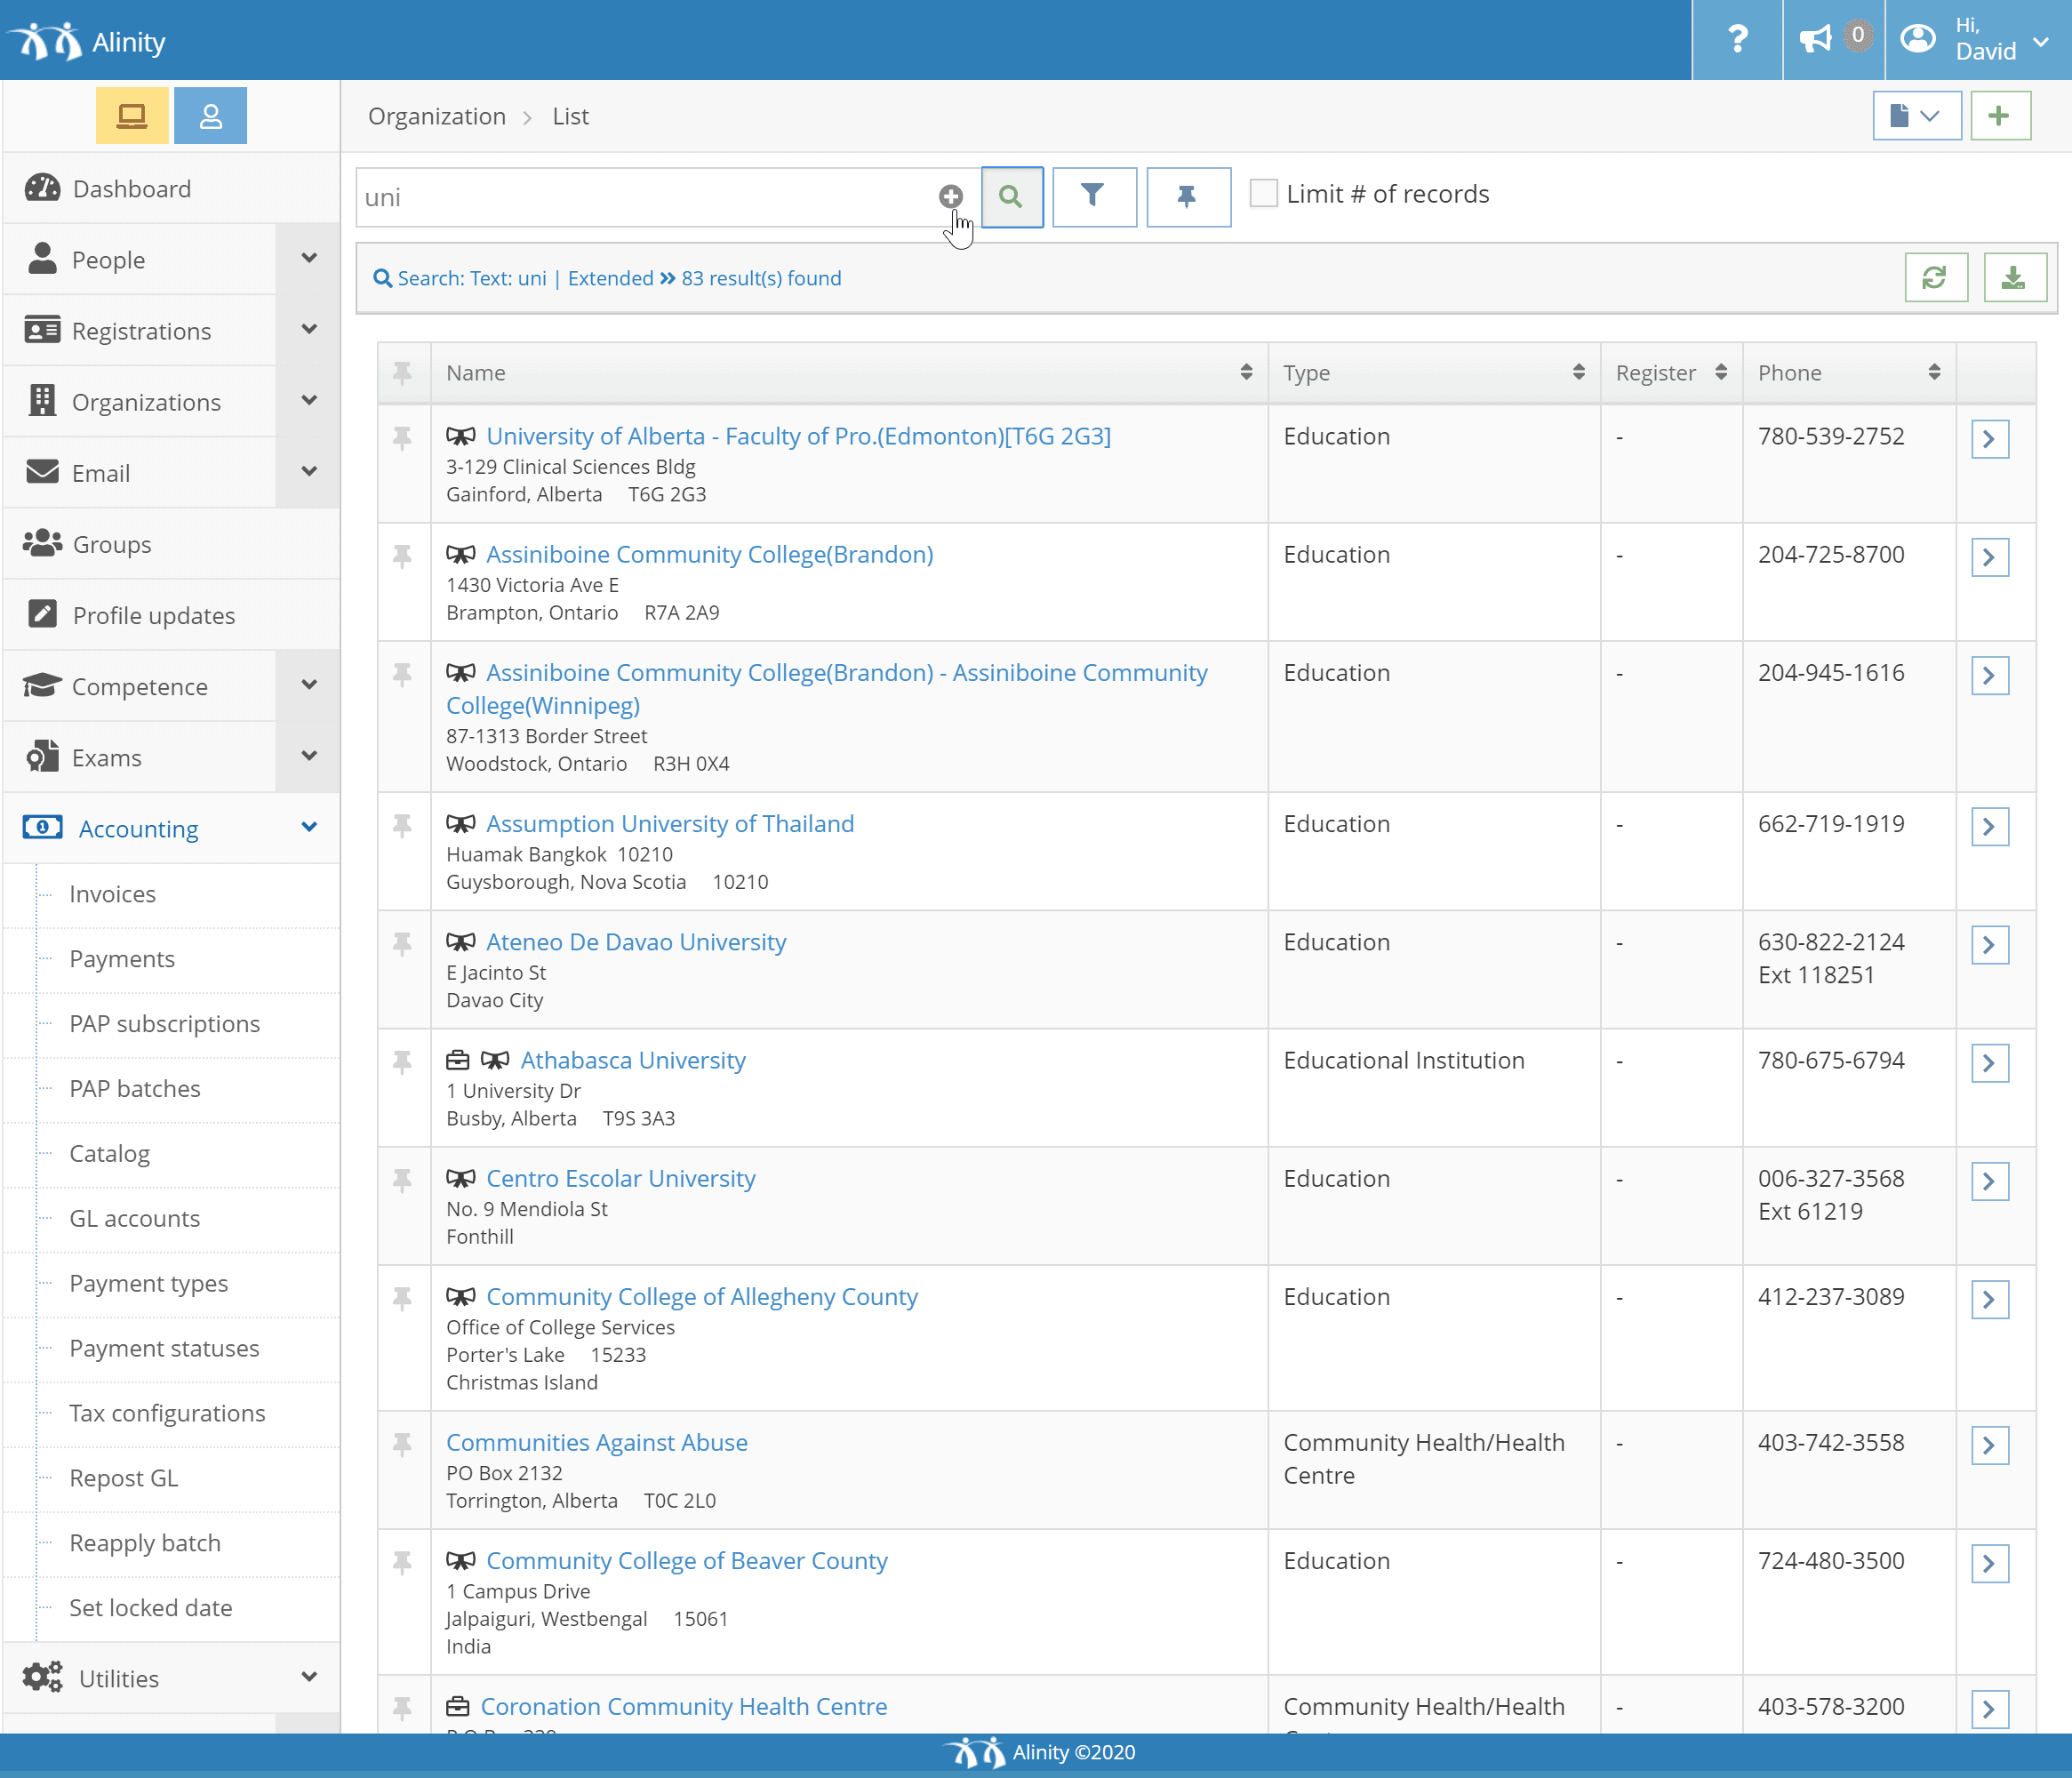The height and width of the screenshot is (1778, 2072).
Task: Pin the University of Alberta row
Action: click(402, 438)
